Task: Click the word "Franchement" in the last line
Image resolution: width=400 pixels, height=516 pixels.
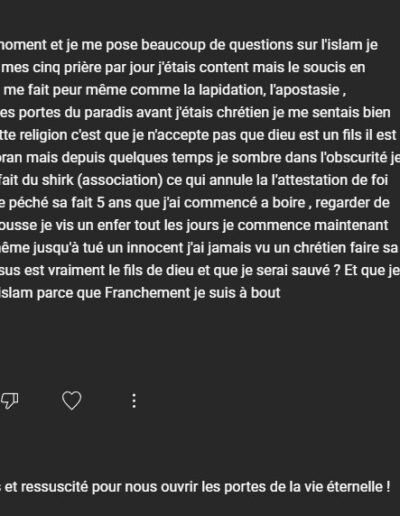Action: [x=147, y=293]
